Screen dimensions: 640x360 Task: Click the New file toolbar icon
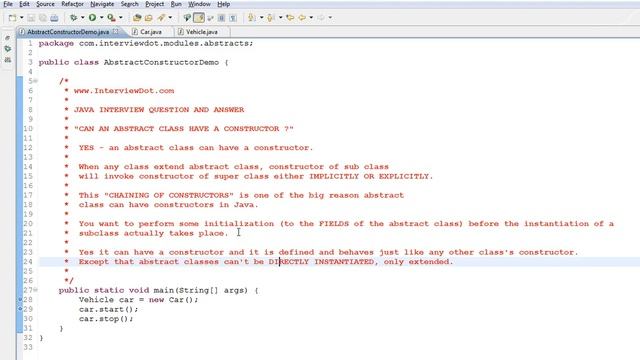[13, 18]
